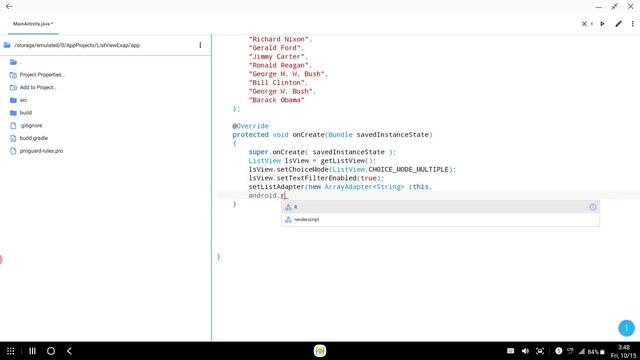
Task: Click the build.gradle file icon
Action: tap(13, 138)
